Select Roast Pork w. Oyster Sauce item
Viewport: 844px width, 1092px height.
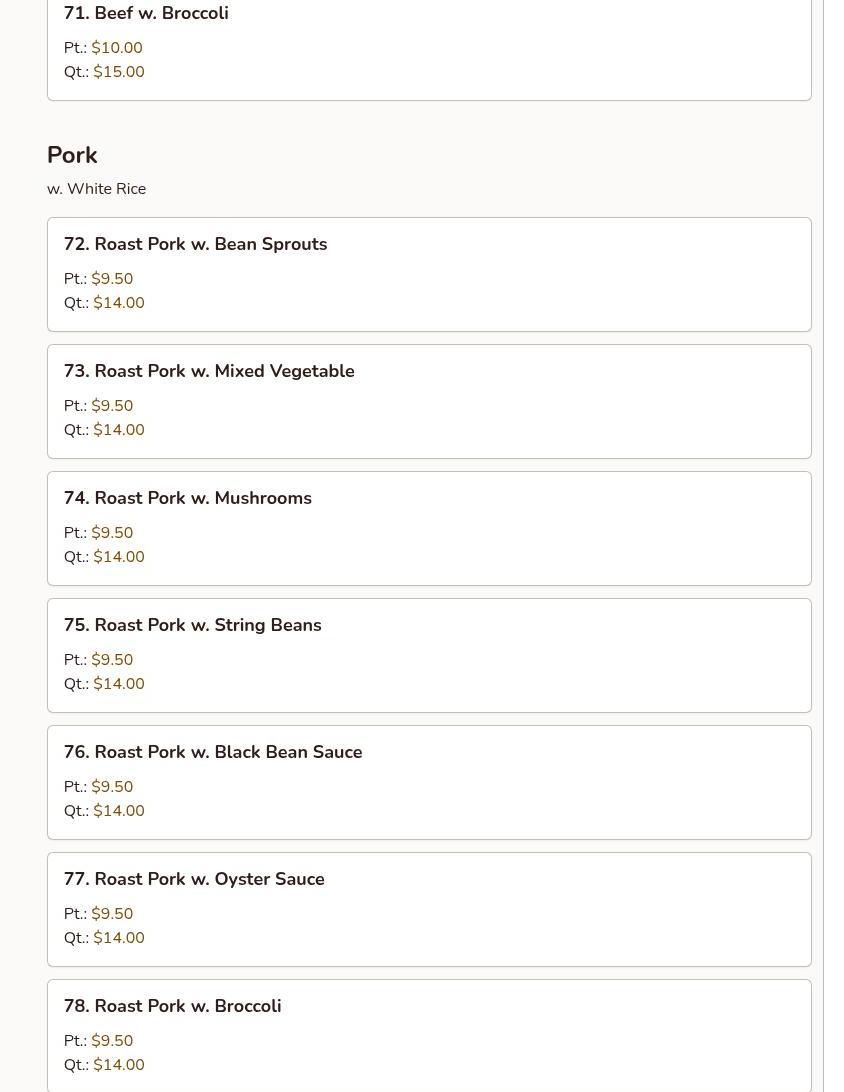194,879
